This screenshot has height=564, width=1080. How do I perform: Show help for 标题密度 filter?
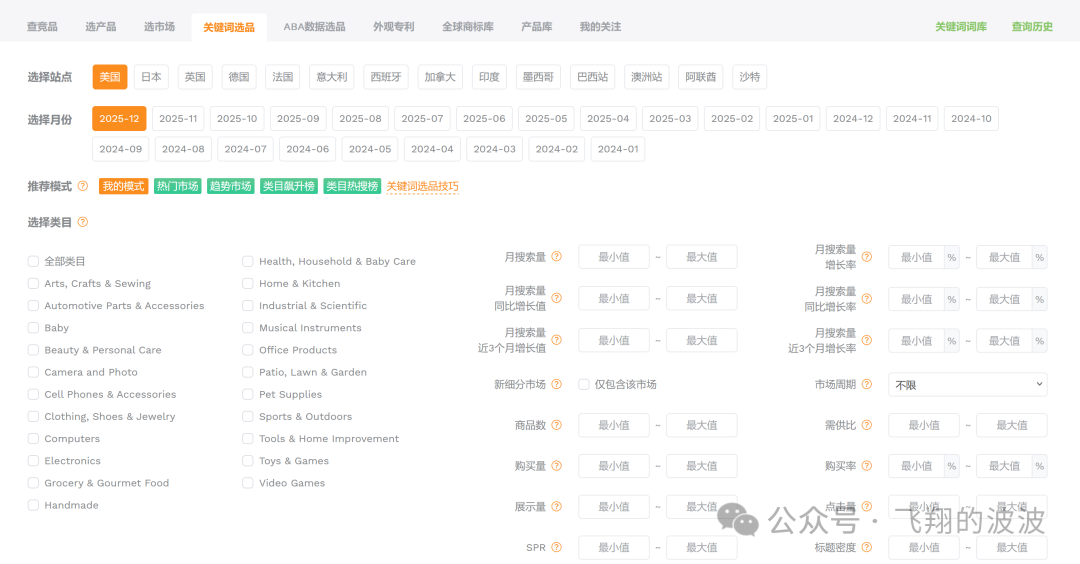click(866, 547)
